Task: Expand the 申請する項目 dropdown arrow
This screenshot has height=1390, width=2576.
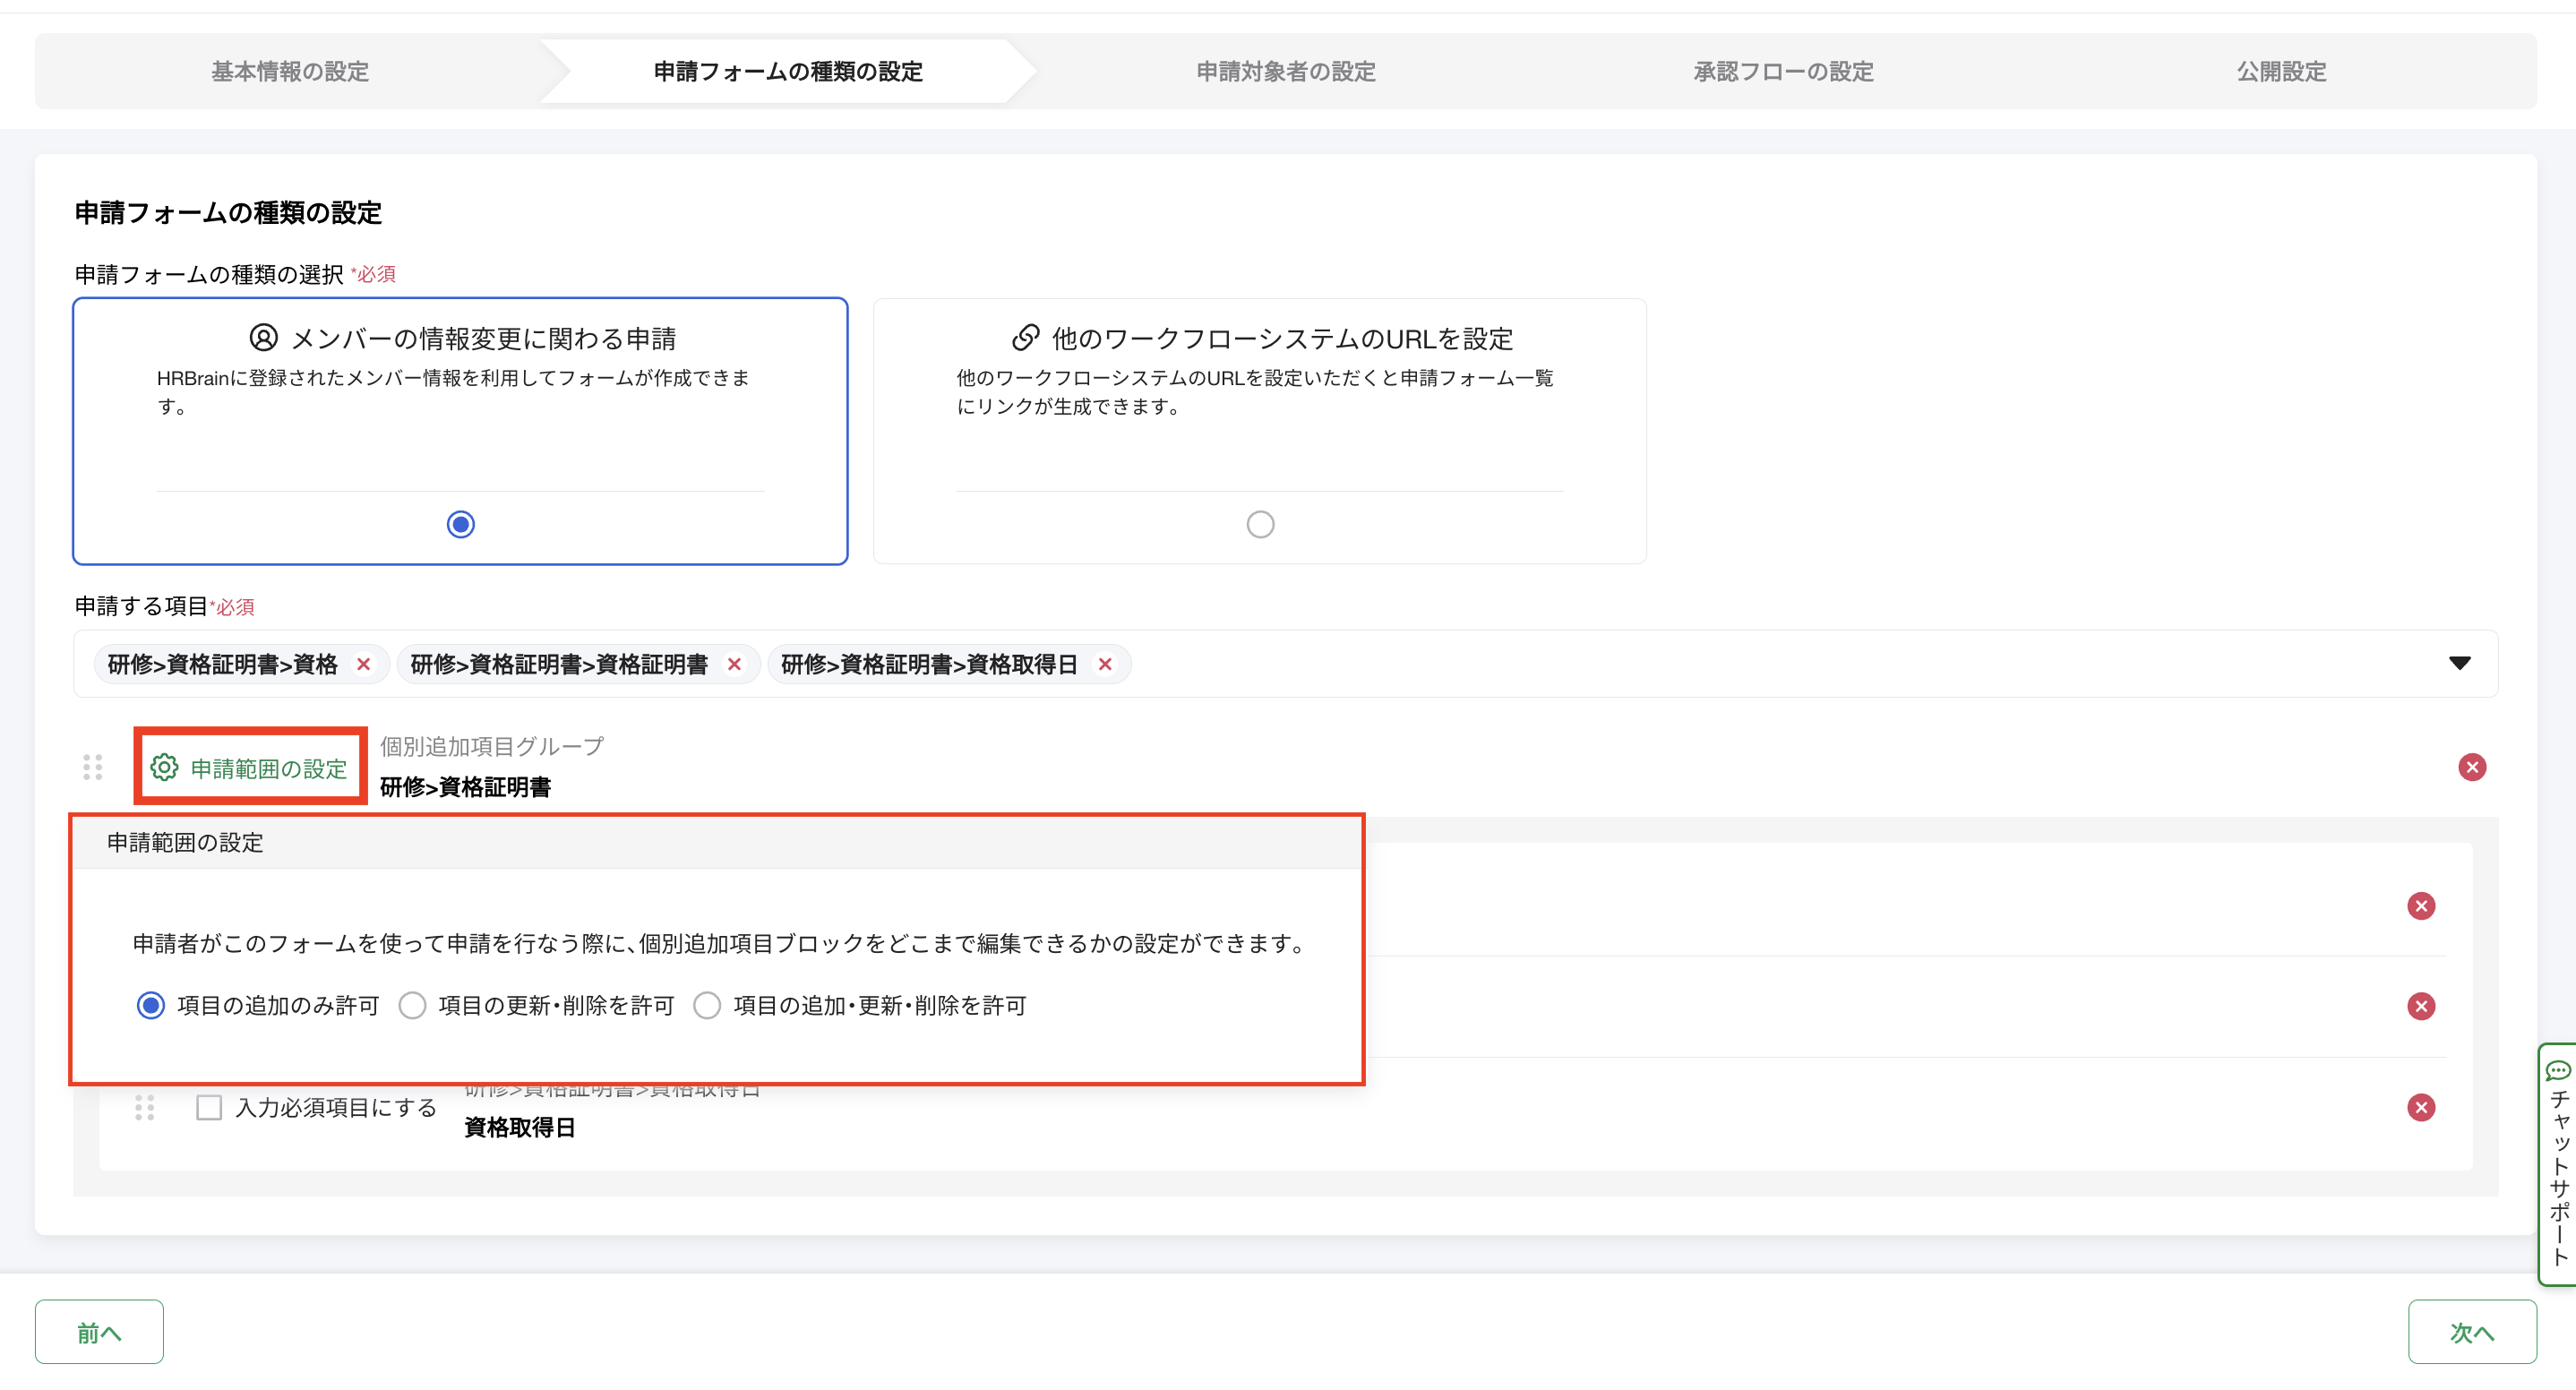Action: [2459, 663]
